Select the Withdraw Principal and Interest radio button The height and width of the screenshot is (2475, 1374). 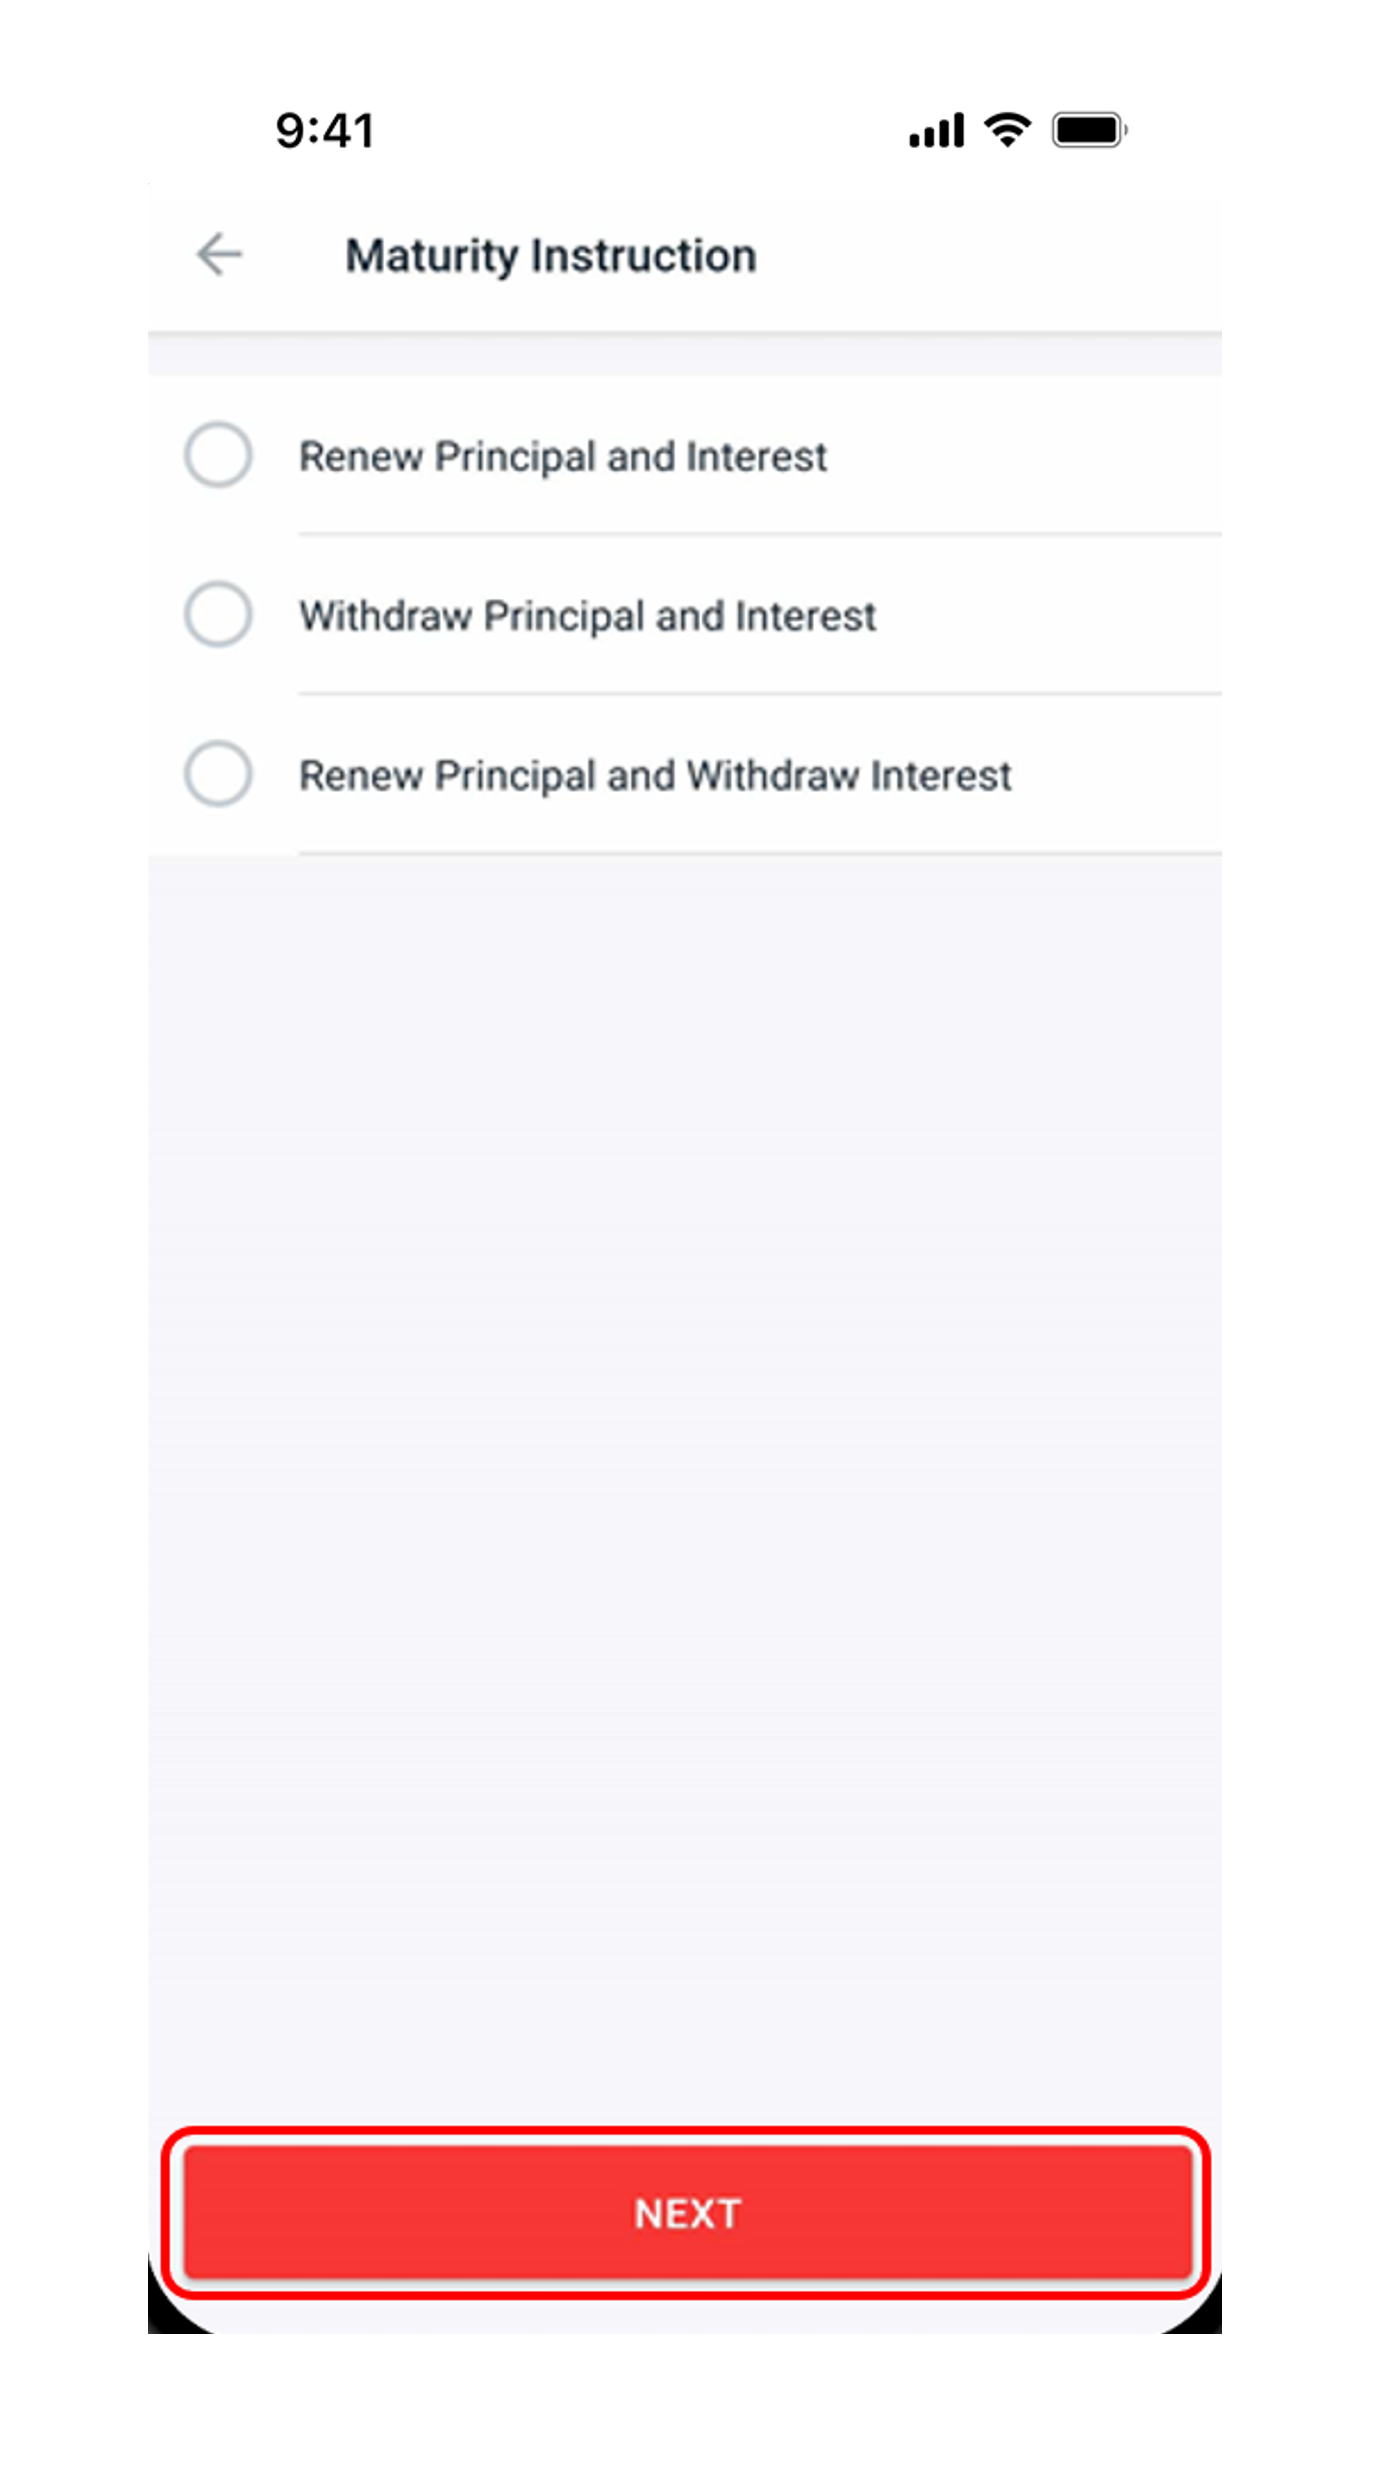(x=218, y=614)
